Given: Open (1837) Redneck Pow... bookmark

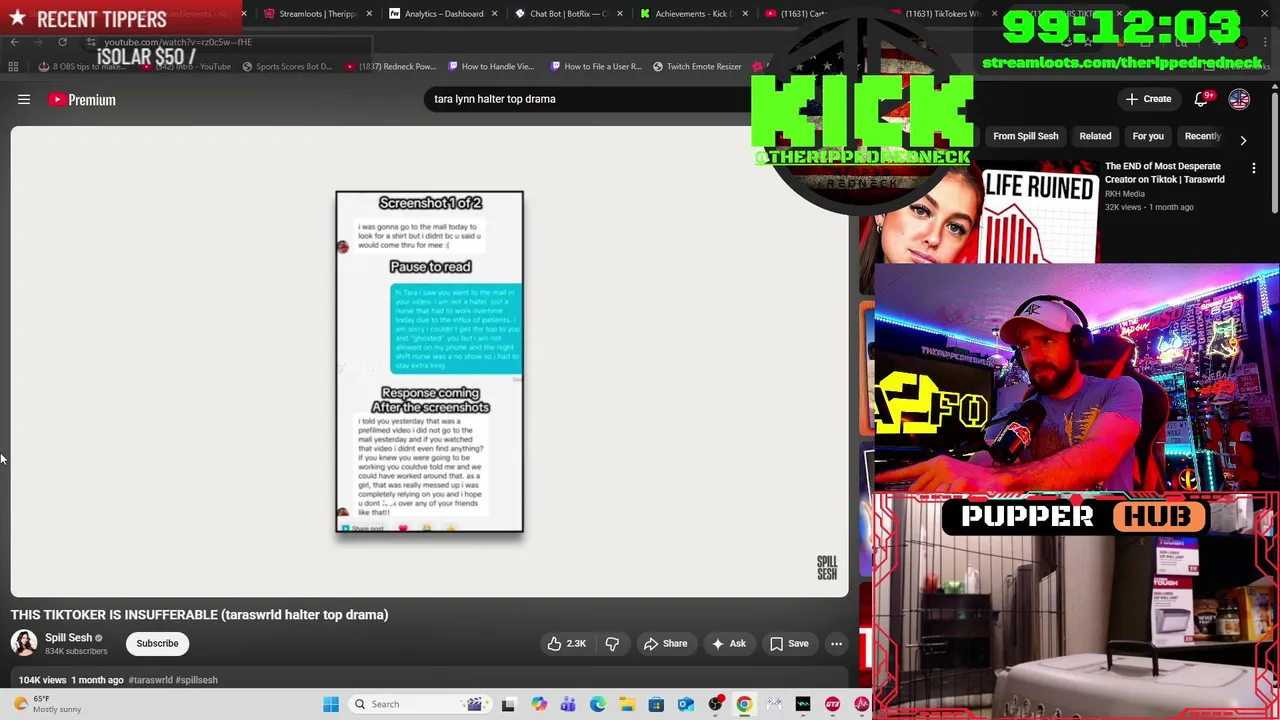Looking at the screenshot, I should 390,67.
